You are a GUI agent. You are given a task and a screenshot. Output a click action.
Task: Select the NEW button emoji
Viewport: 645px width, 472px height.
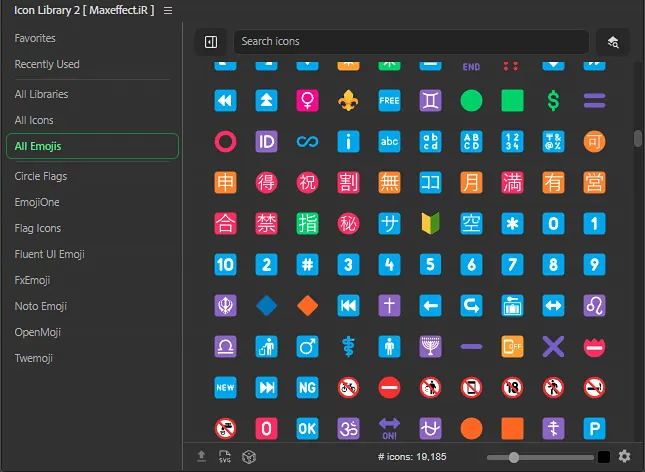[x=225, y=388]
